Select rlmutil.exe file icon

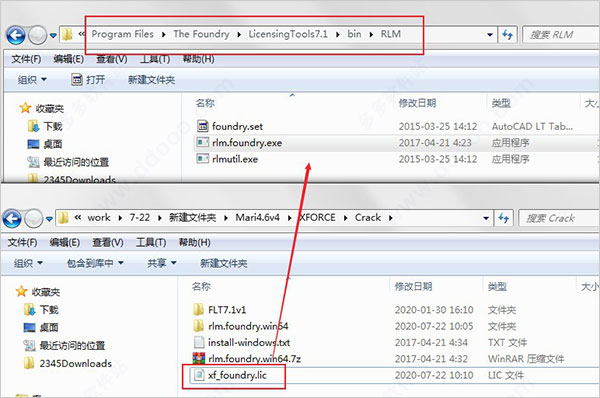click(202, 158)
